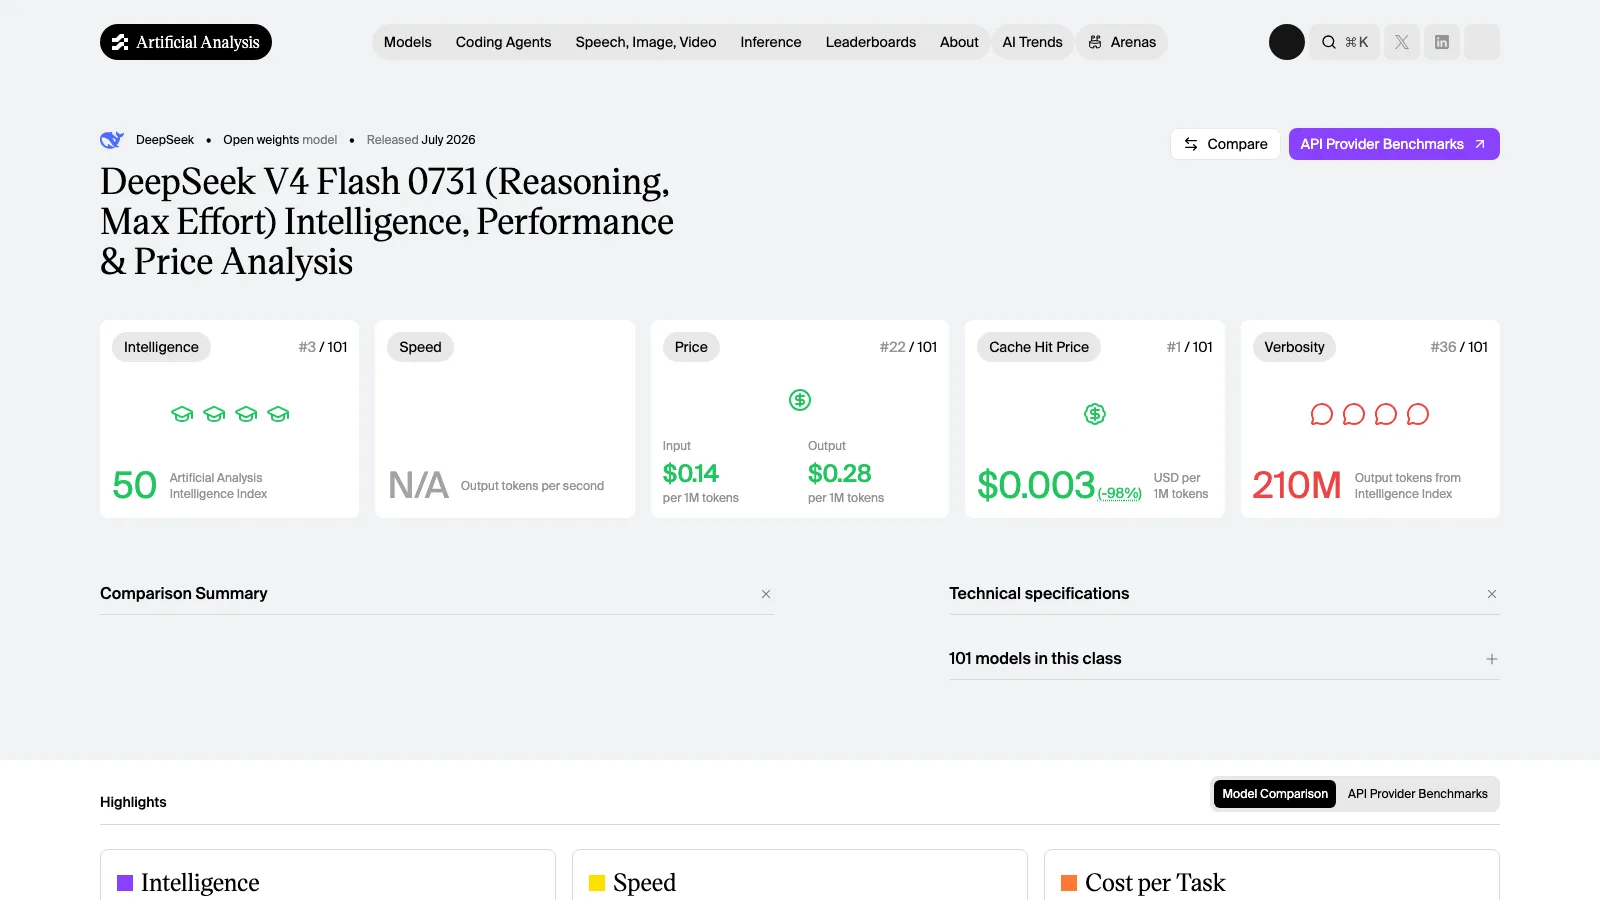Go to AI Trends page
The width and height of the screenshot is (1600, 900).
tap(1033, 42)
